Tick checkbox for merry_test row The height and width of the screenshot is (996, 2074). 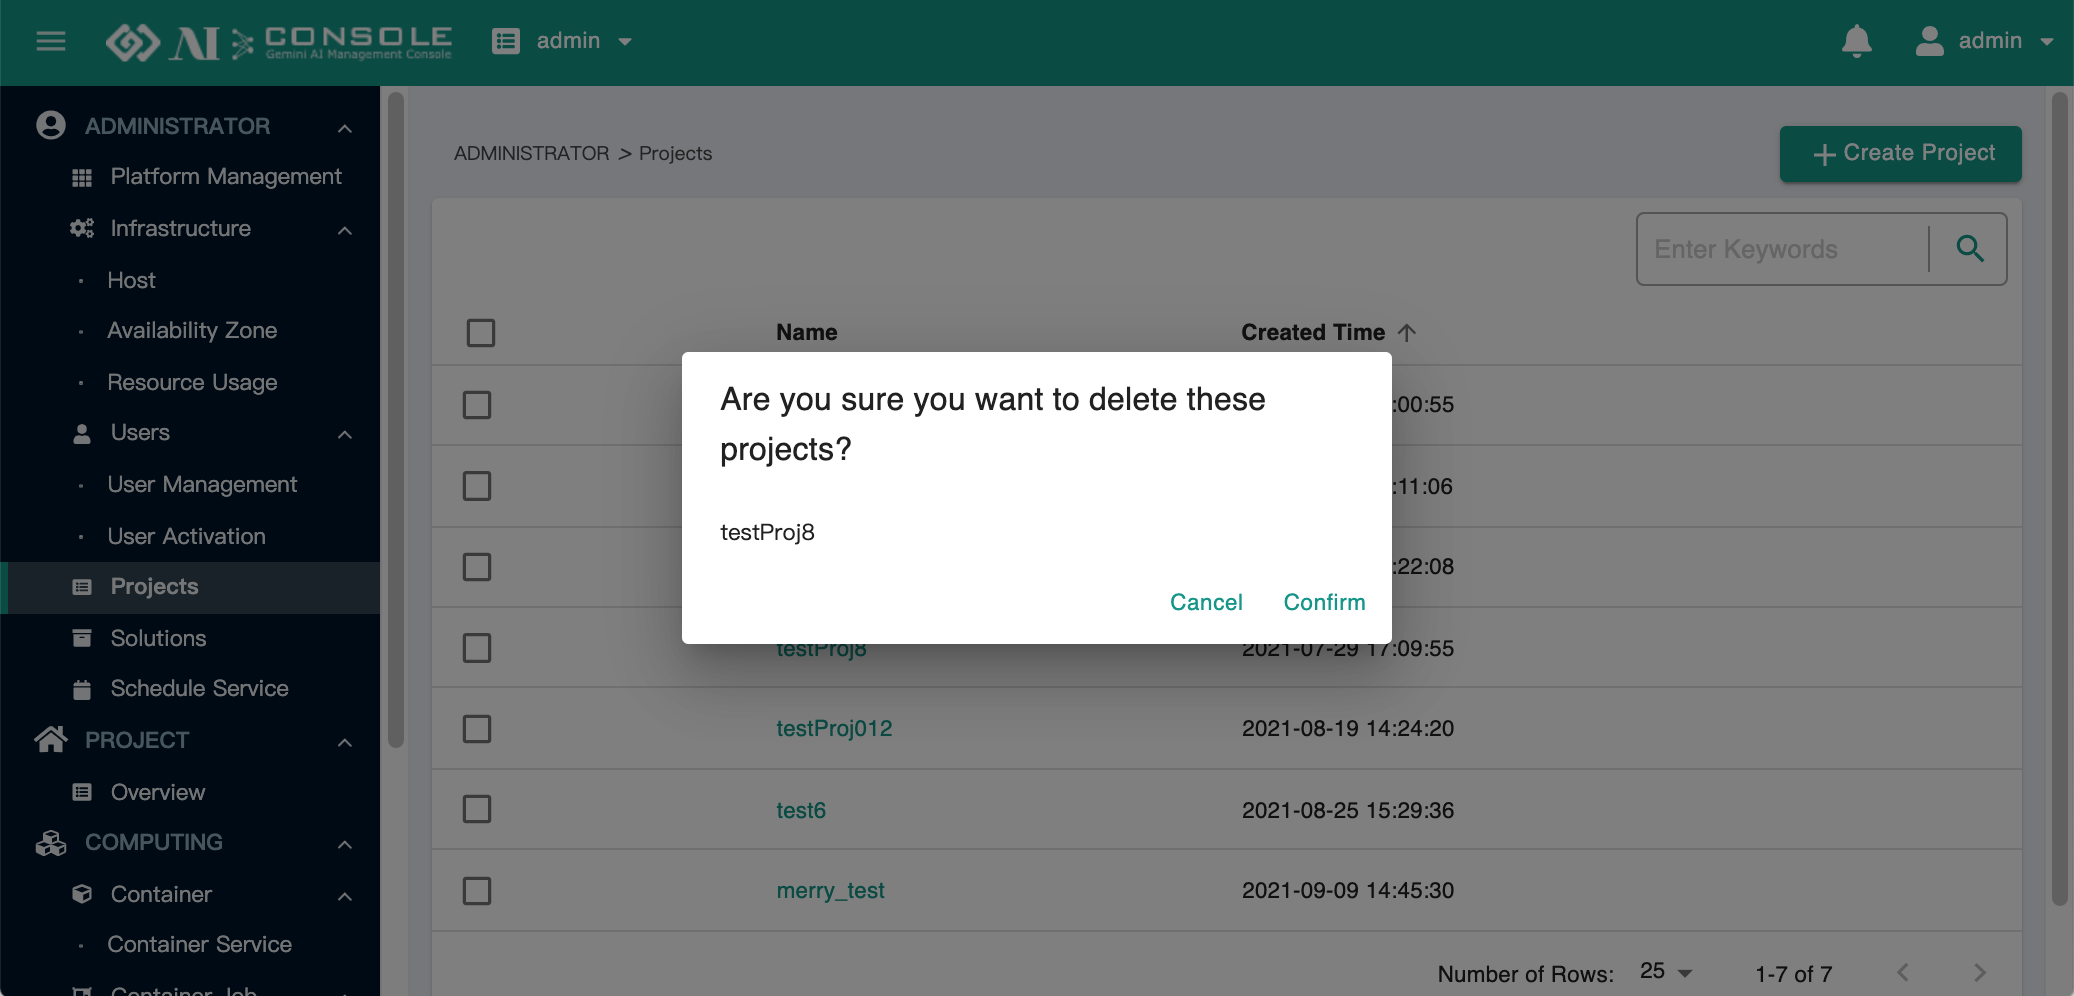click(x=477, y=890)
